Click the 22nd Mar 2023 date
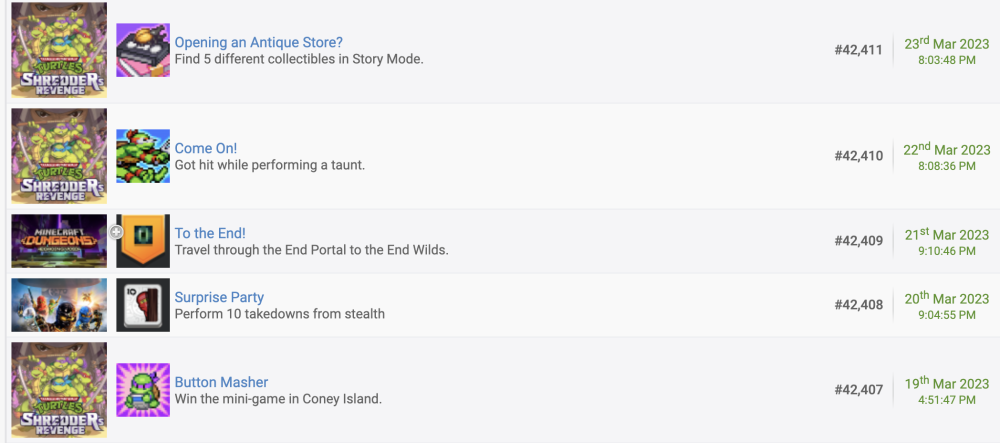1000x443 pixels. click(x=947, y=149)
